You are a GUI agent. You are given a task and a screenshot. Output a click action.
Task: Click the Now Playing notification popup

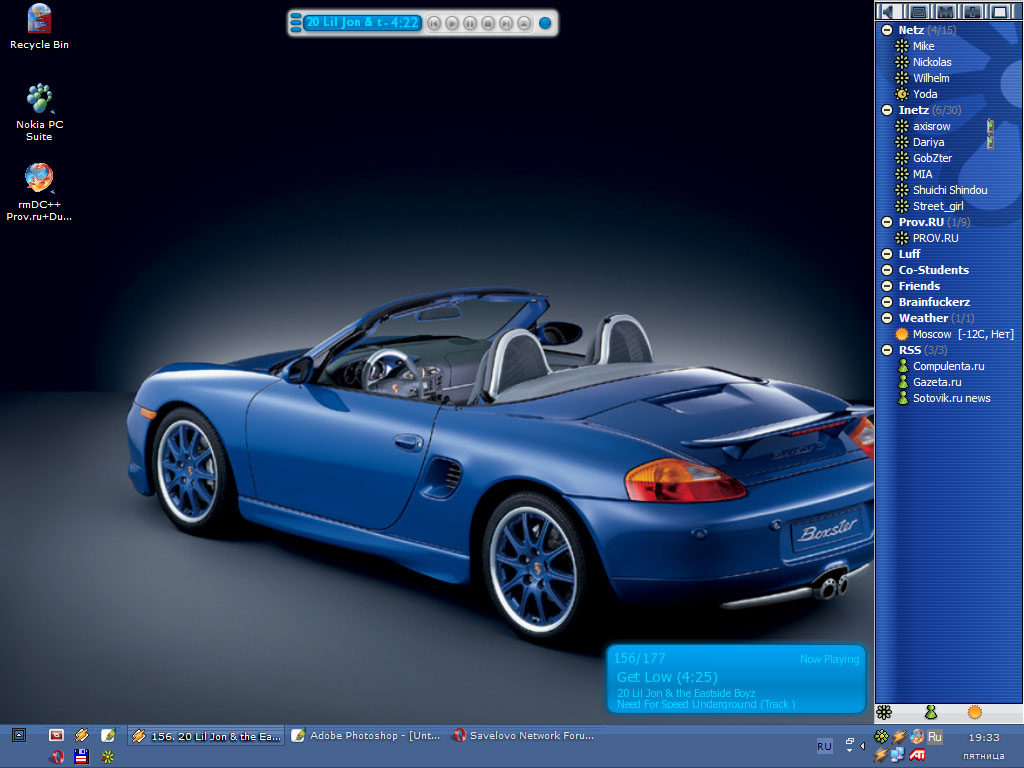[736, 679]
